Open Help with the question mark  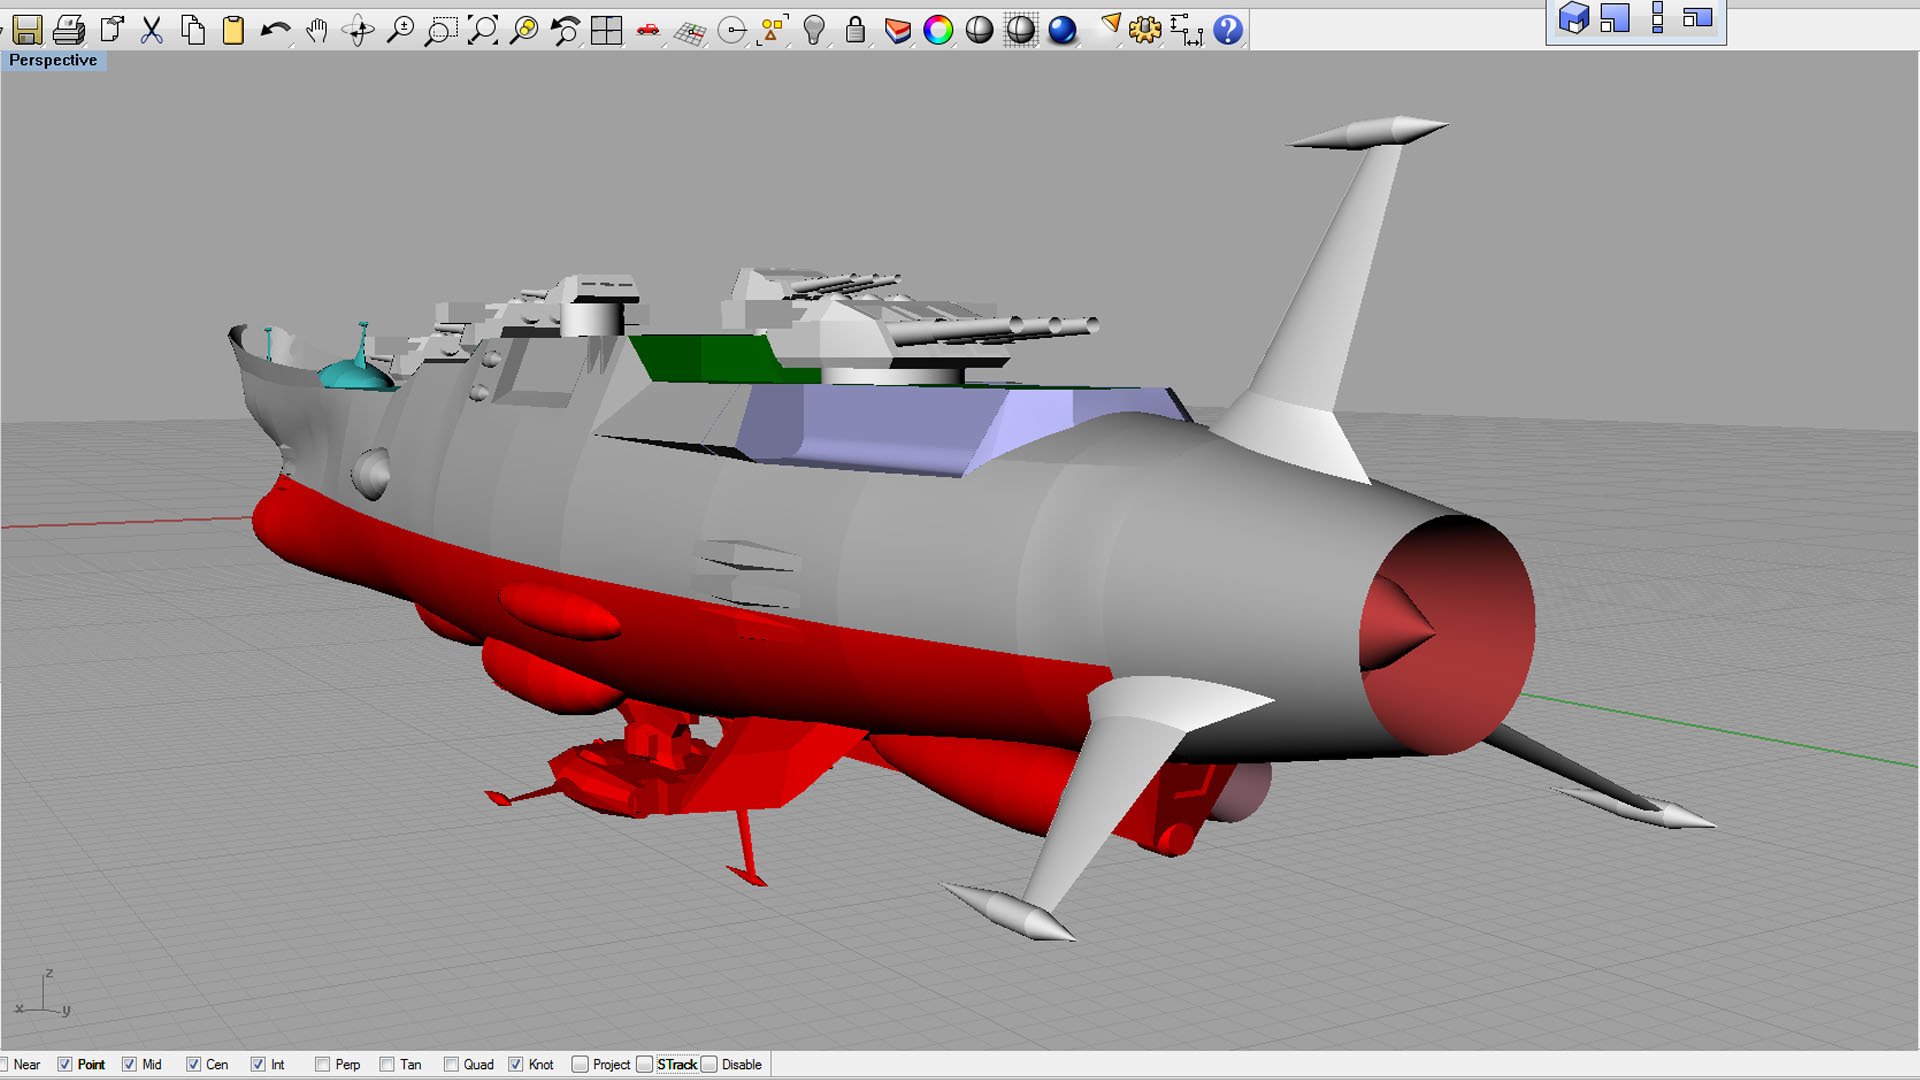[x=1227, y=30]
